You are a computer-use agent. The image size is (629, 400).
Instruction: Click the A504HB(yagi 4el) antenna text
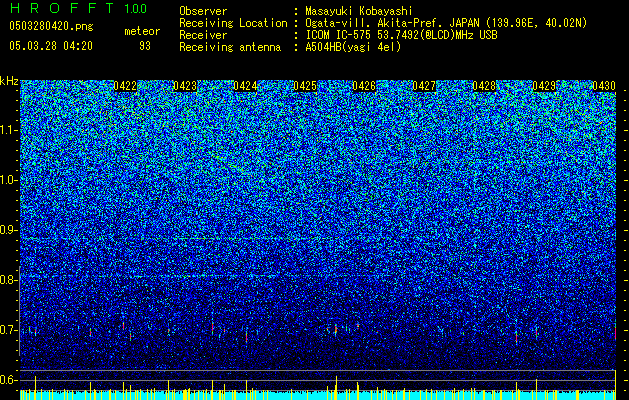(x=353, y=47)
